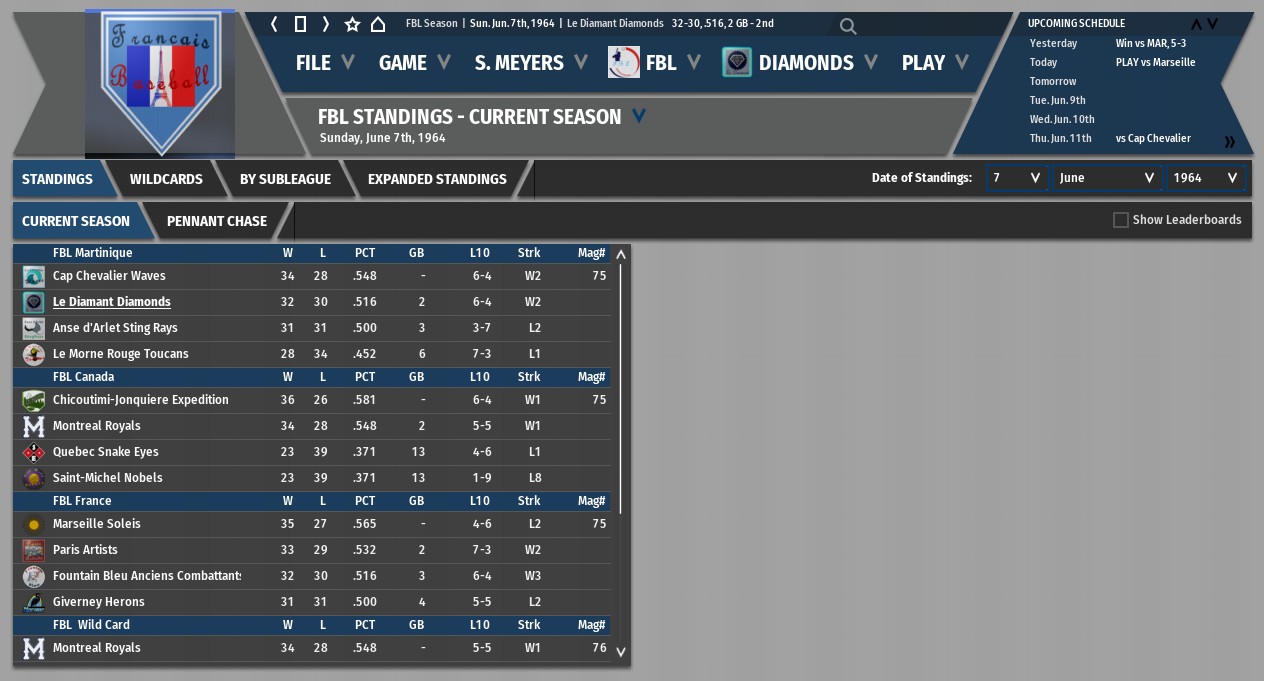Open the 1964 year dropdown

click(x=1206, y=178)
